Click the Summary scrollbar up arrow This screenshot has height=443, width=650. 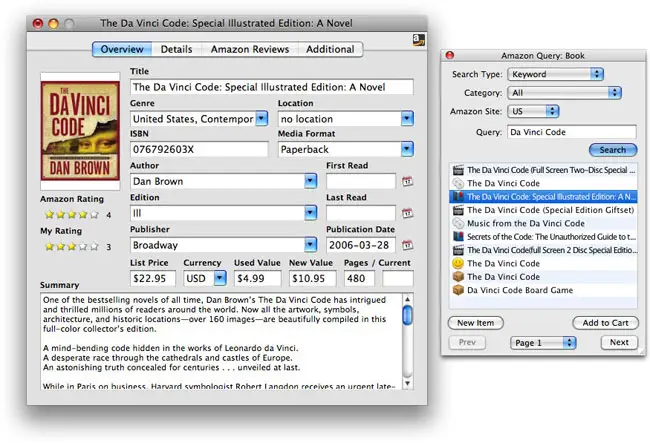tap(407, 299)
